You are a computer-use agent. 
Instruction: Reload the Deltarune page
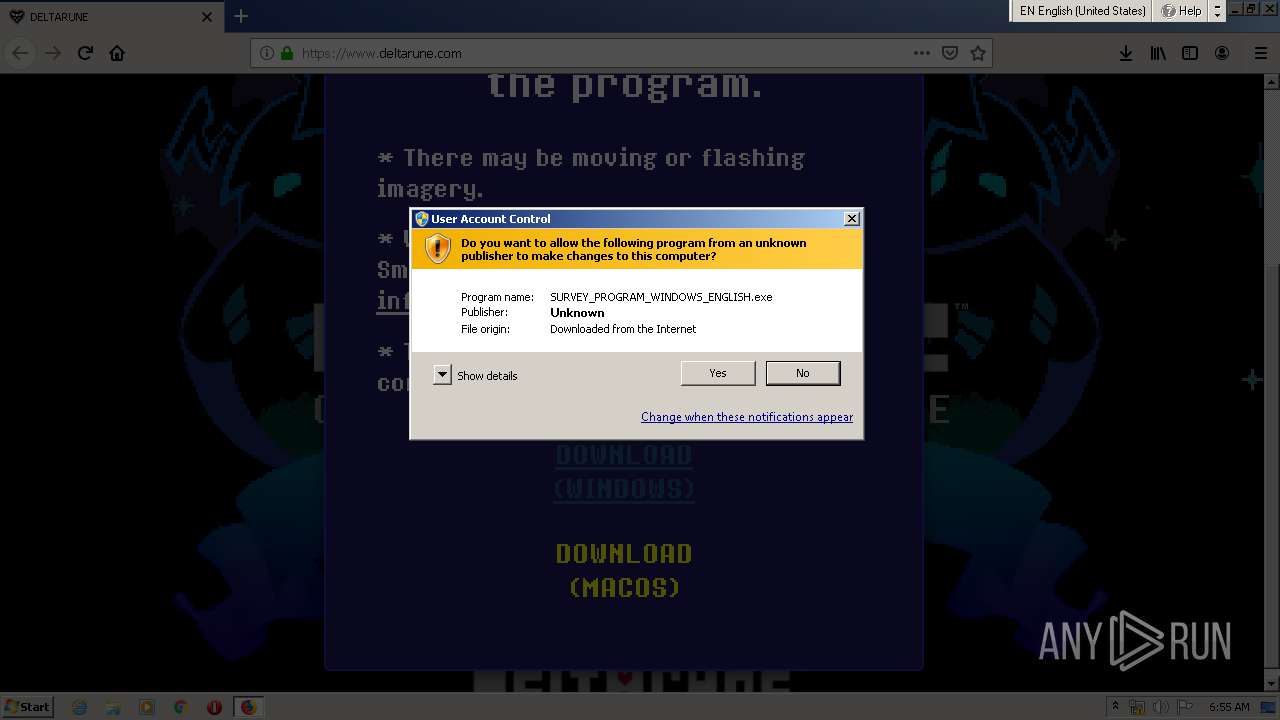click(x=85, y=53)
